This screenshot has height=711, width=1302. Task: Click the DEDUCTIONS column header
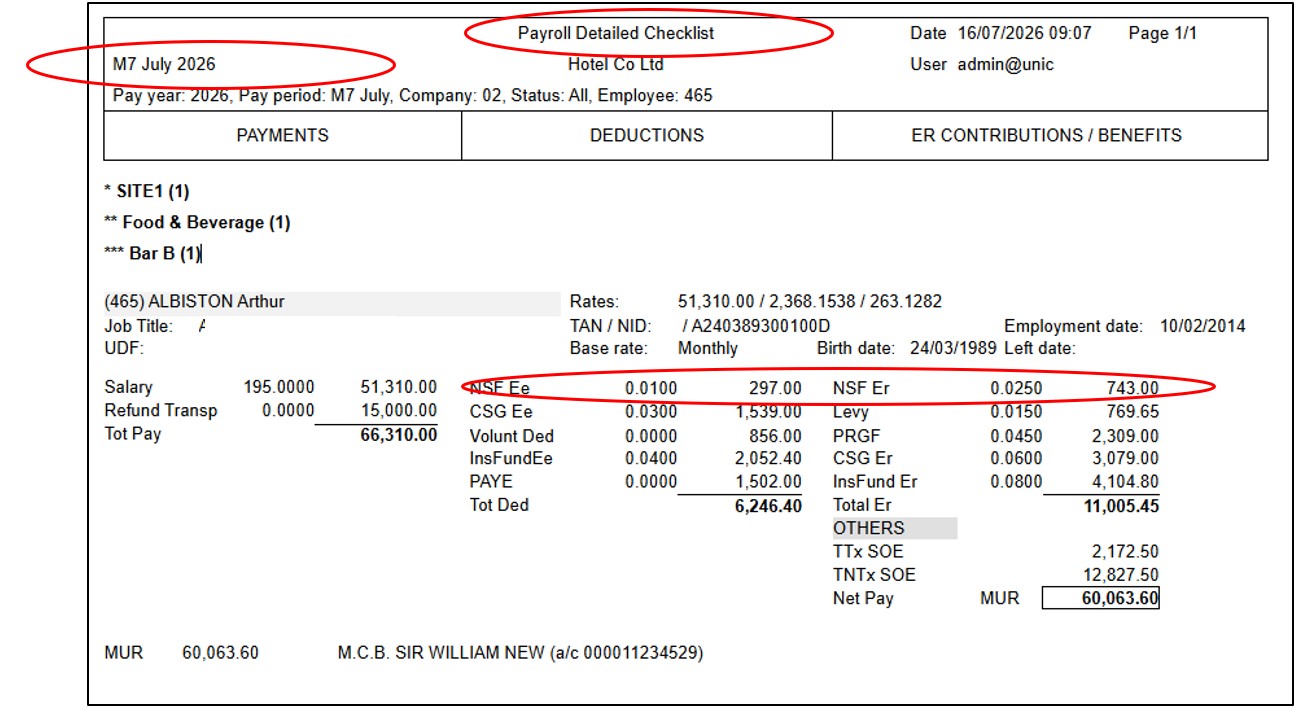pos(646,135)
